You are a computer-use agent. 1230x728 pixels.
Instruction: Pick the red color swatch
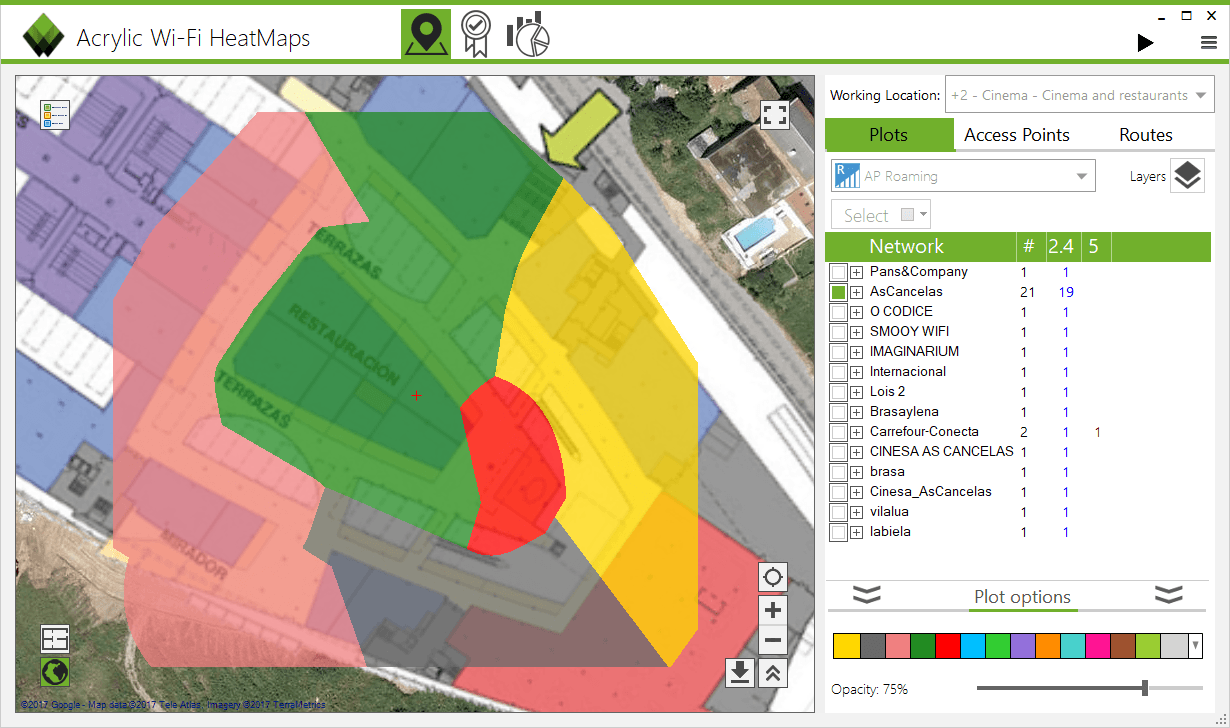[947, 646]
